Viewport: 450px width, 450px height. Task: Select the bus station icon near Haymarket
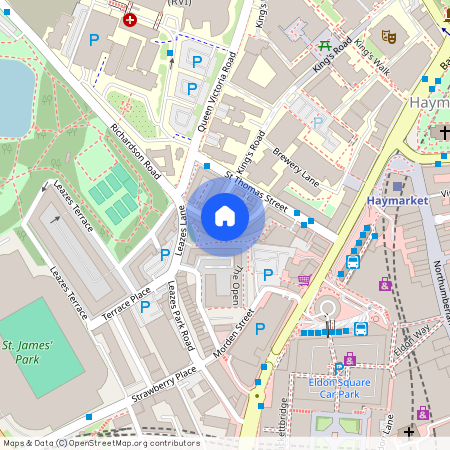(x=353, y=262)
